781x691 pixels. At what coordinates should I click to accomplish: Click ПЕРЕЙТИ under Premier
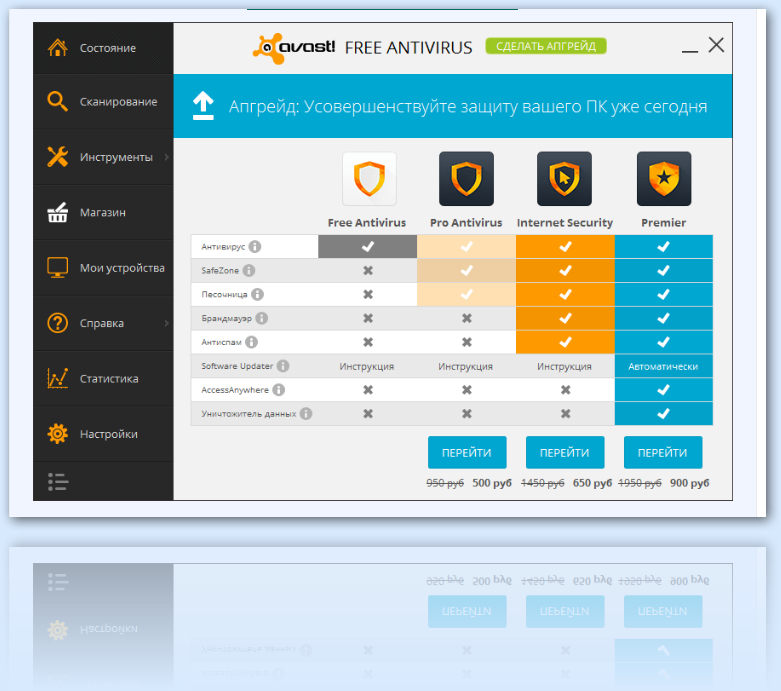(663, 452)
